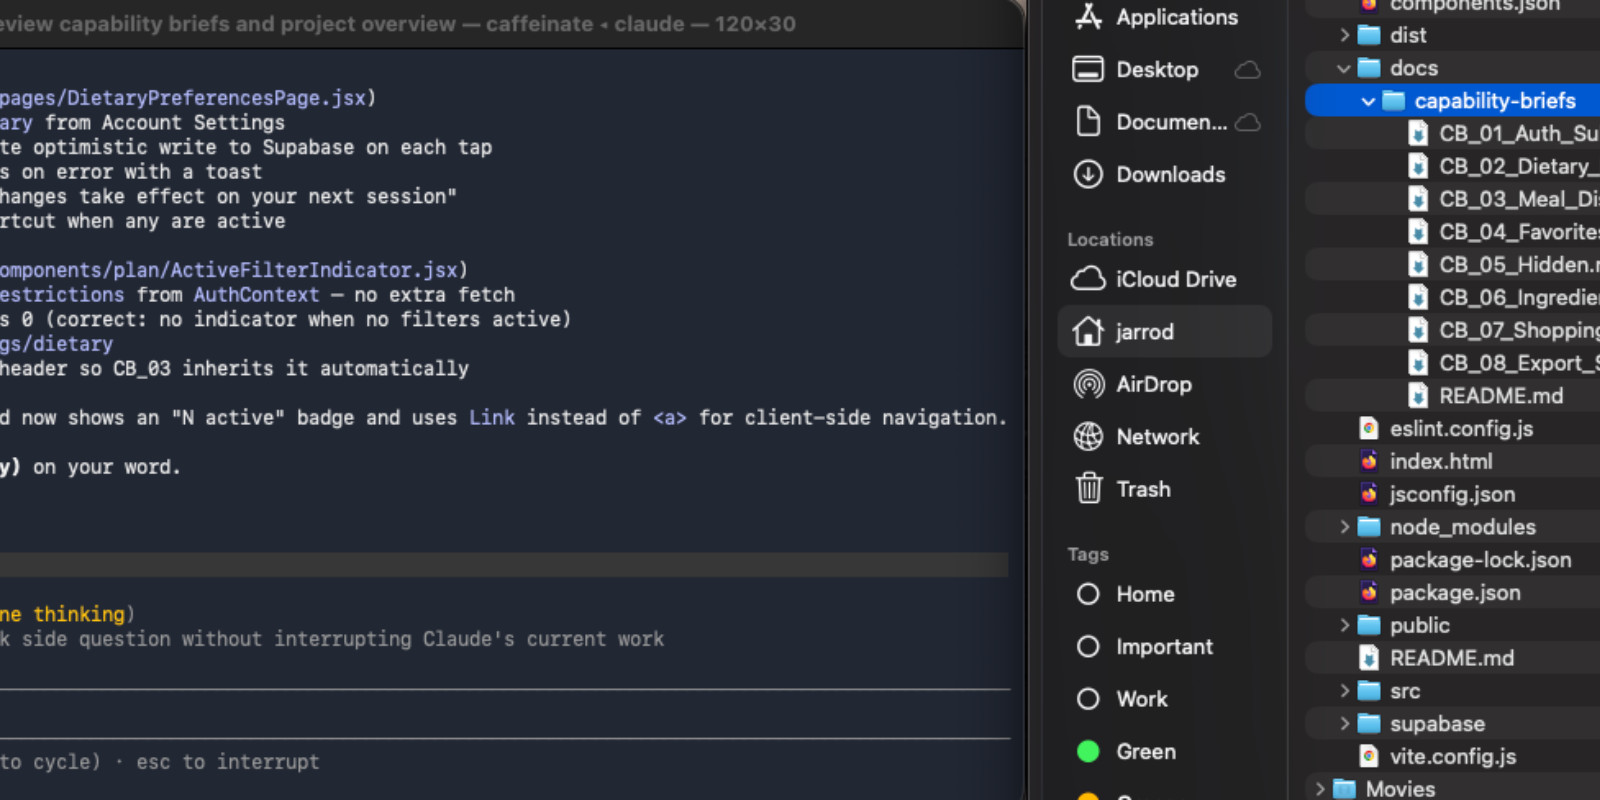Select vite.config.js file
1600x800 pixels.
click(x=1438, y=756)
